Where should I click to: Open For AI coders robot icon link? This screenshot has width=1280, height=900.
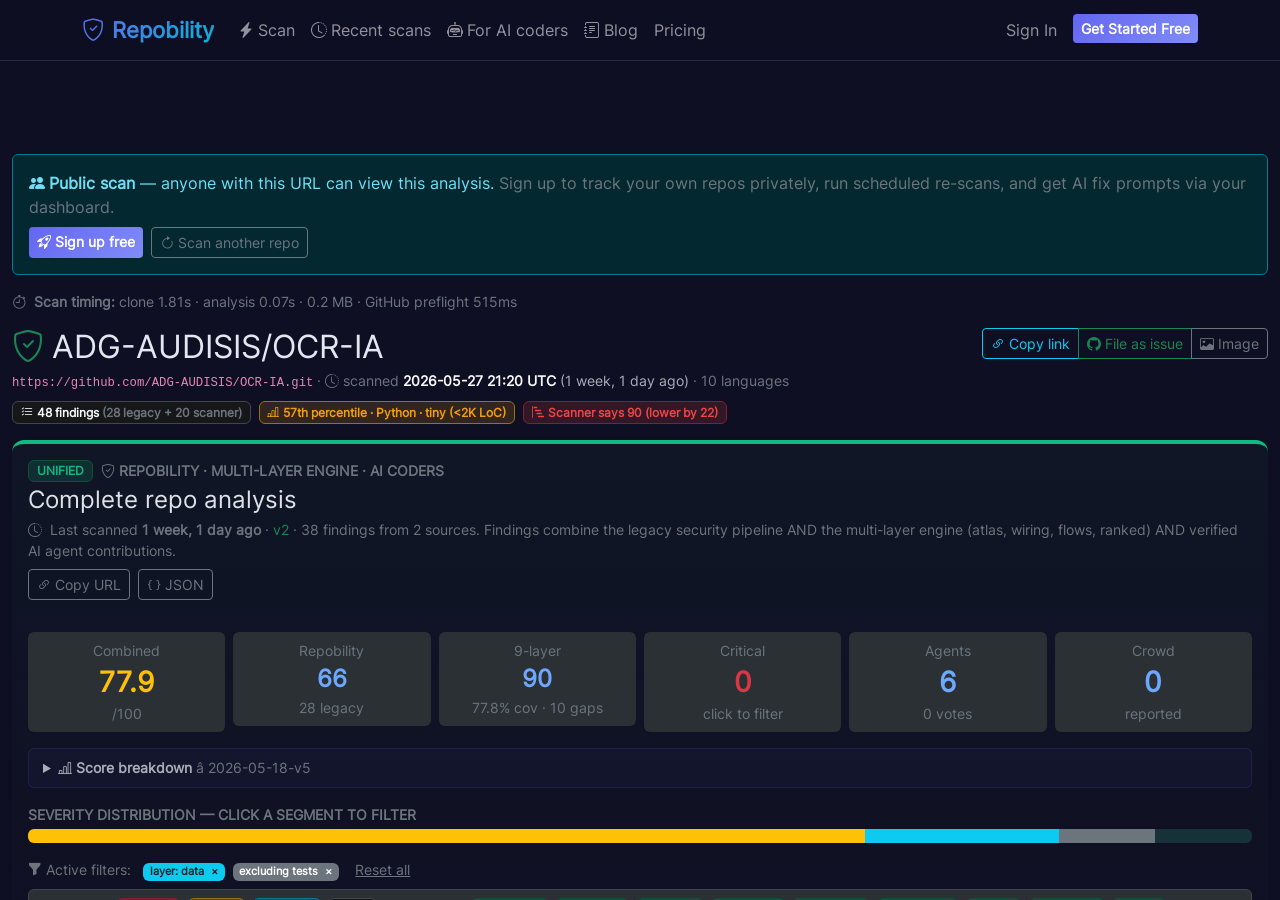point(455,30)
